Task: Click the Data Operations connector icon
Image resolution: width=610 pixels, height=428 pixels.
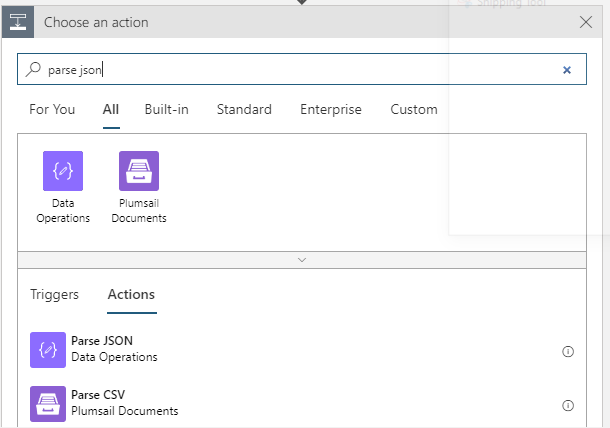Action: point(63,171)
